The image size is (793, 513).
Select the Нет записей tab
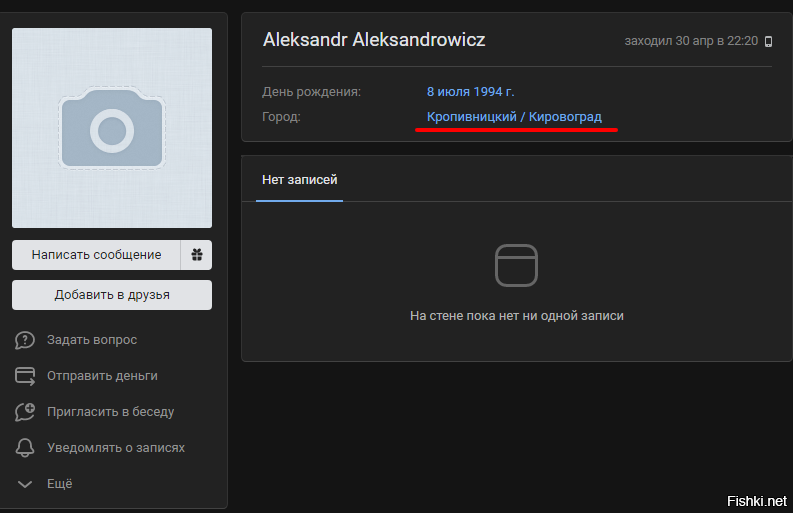tap(299, 180)
